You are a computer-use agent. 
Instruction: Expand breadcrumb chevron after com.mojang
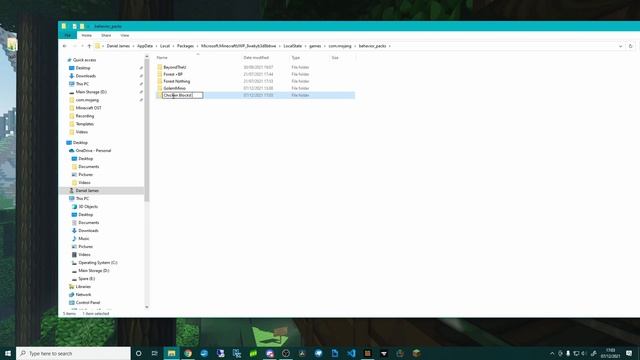click(x=355, y=46)
